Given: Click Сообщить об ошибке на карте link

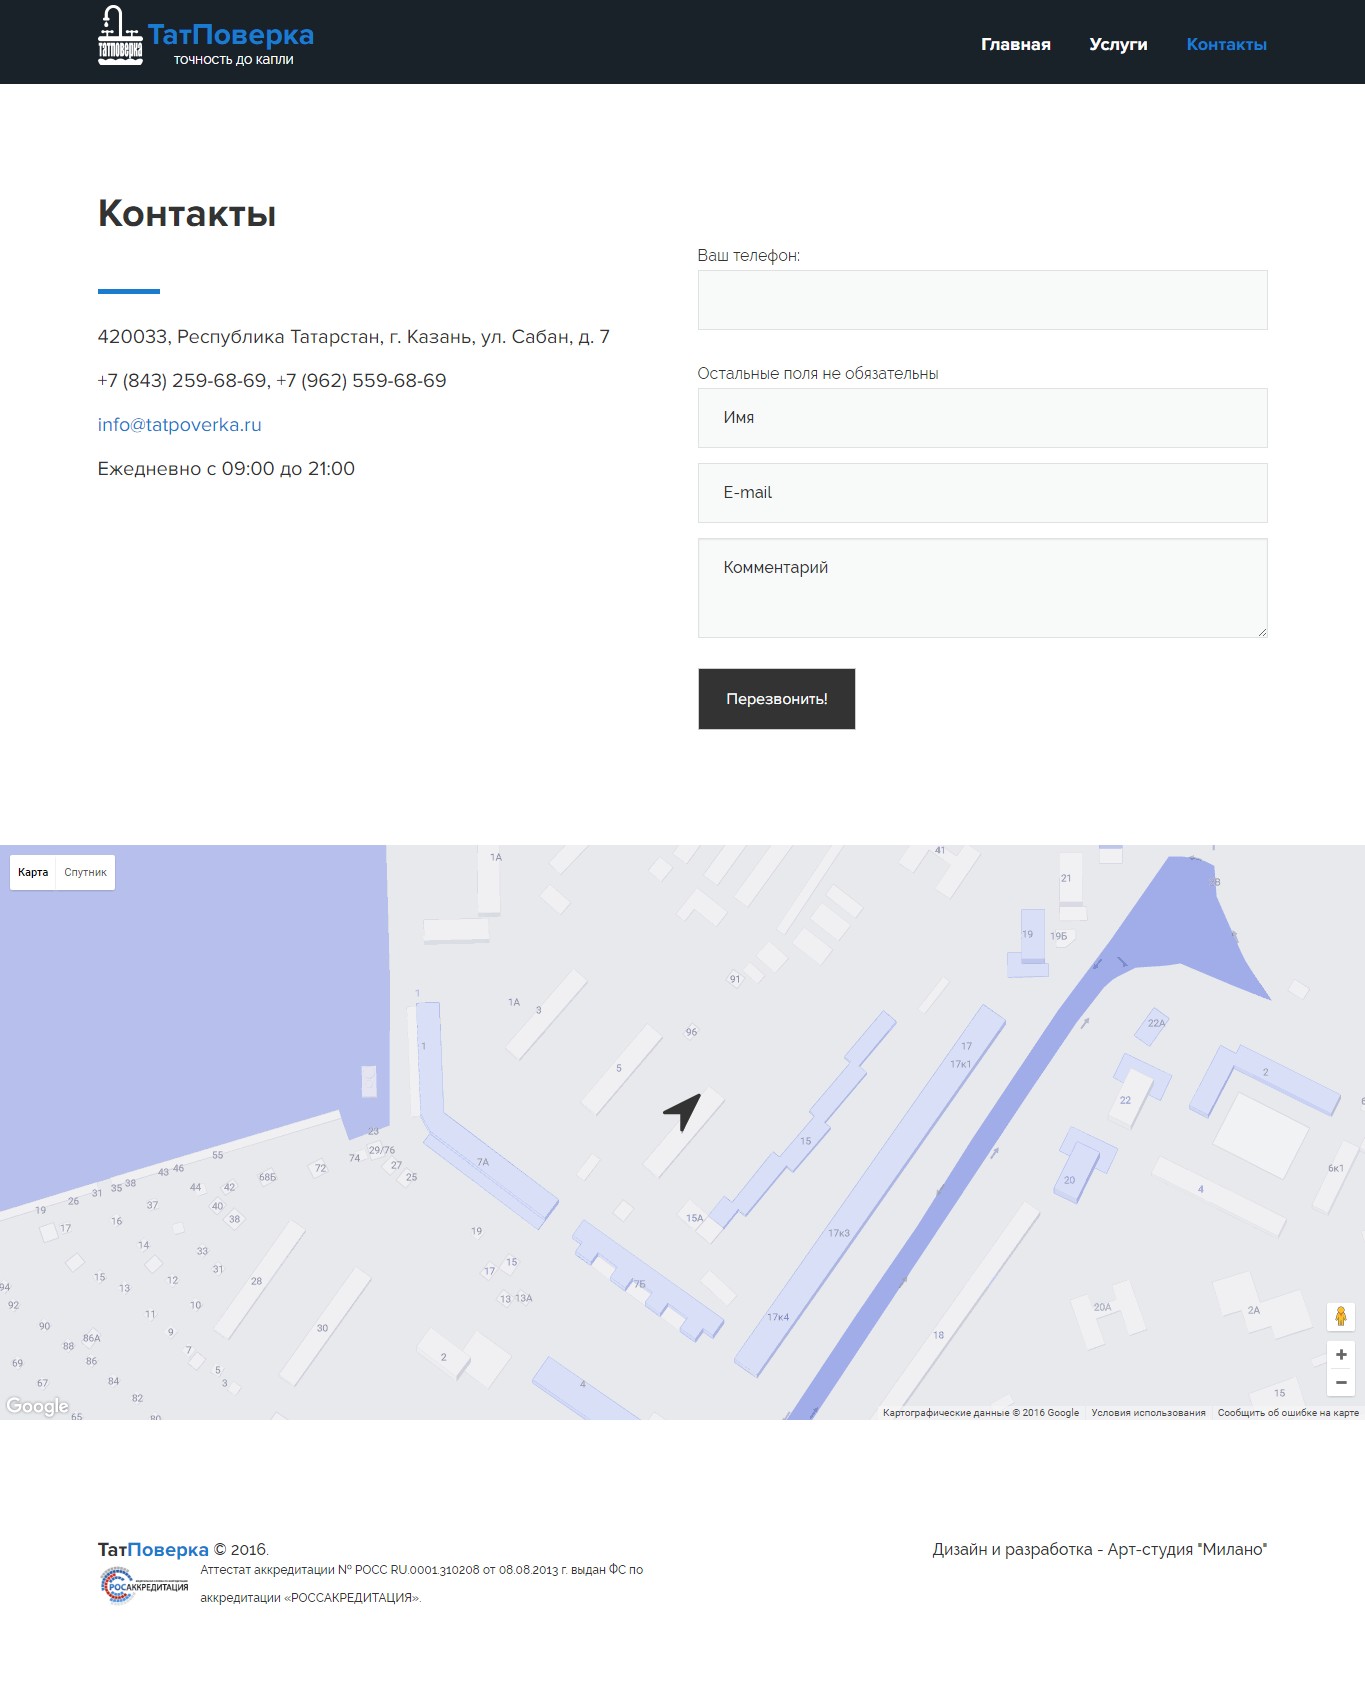Looking at the screenshot, I should point(1287,1413).
